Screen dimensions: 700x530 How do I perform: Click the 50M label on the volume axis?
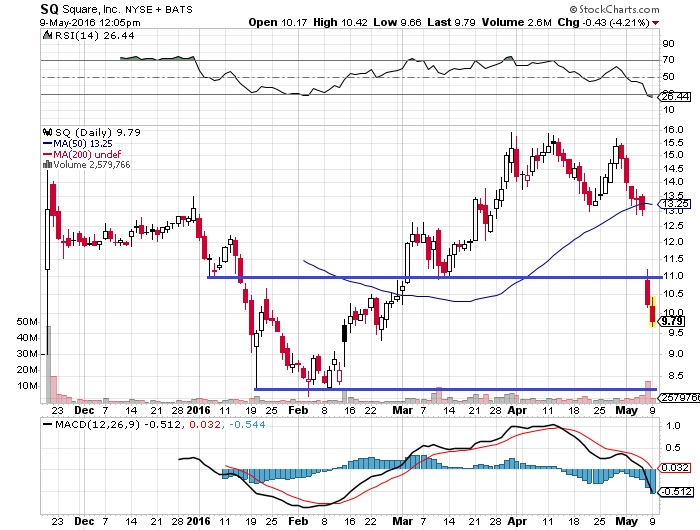click(27, 322)
